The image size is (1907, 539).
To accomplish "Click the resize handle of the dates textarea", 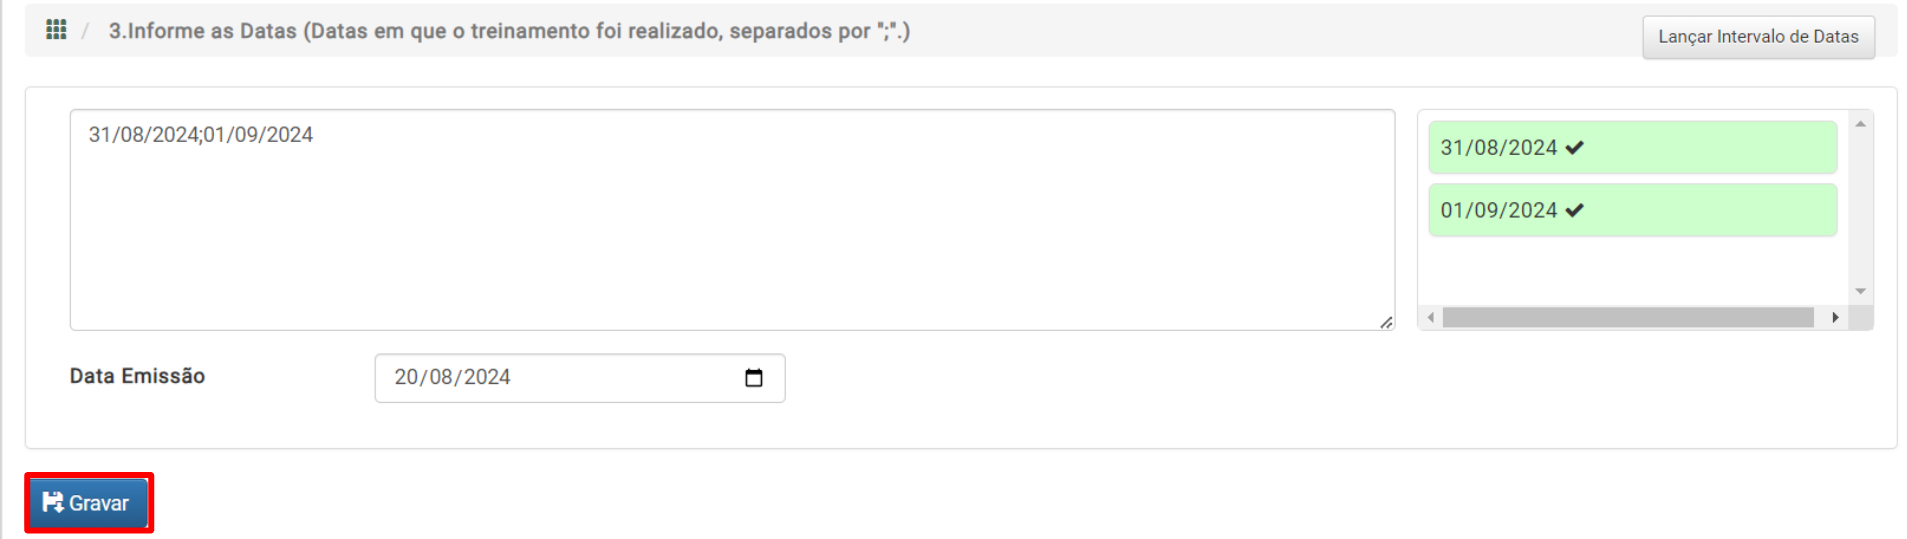I will pos(1386,322).
